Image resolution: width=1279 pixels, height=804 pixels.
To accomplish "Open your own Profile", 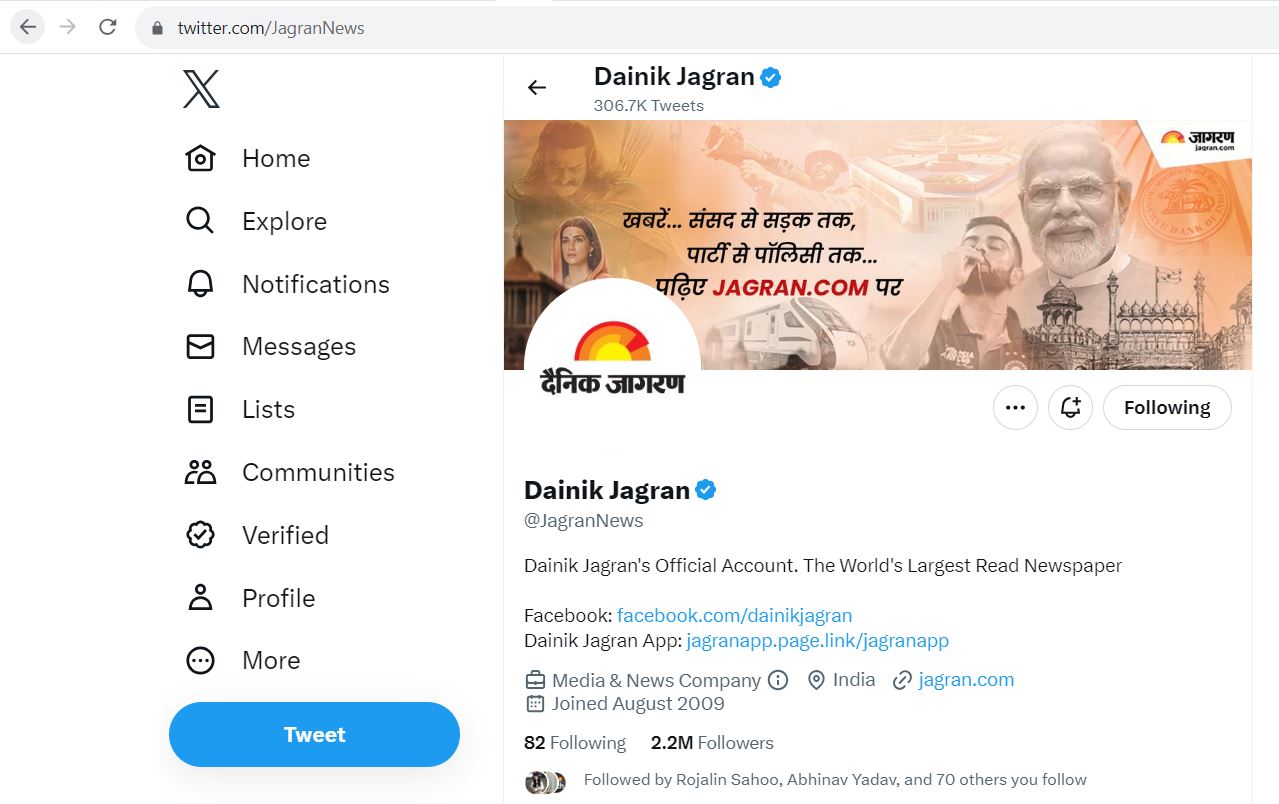I will coord(278,597).
